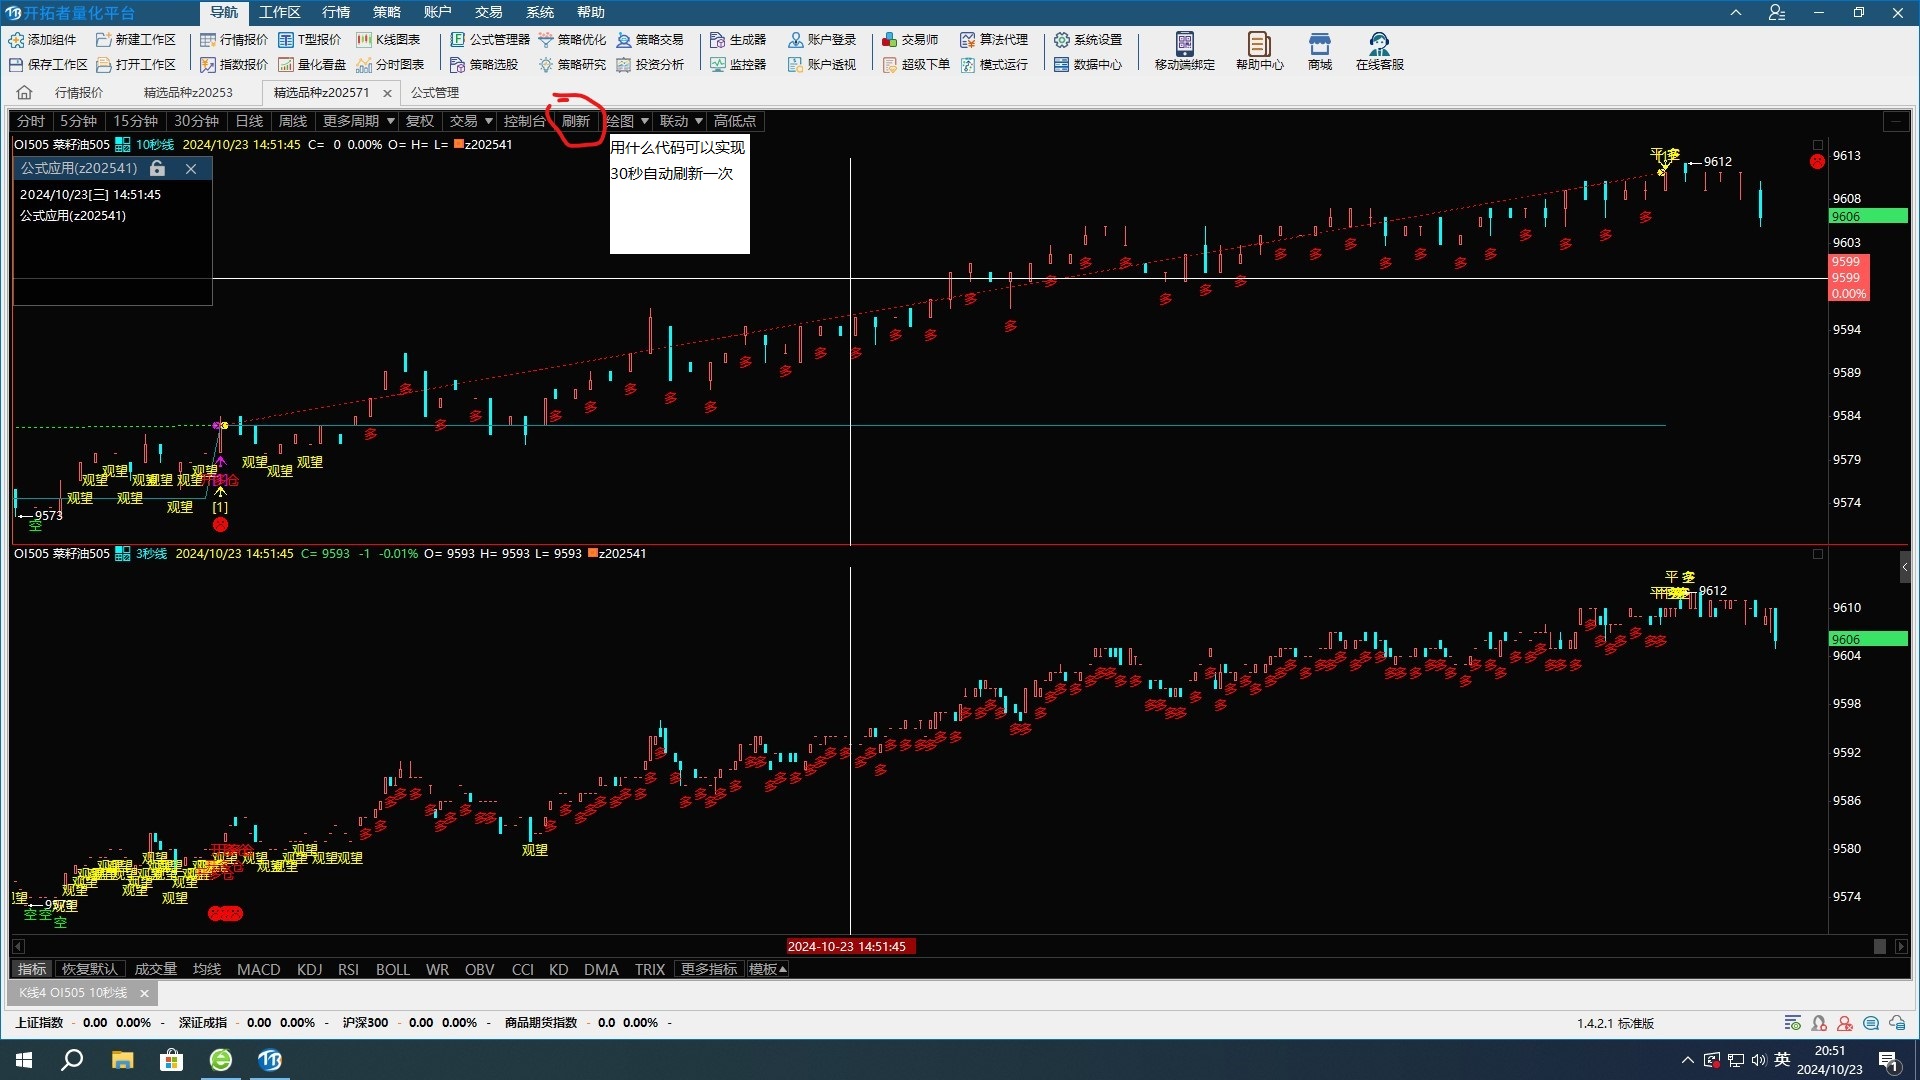Open 量化看盘 toolbar icon
The image size is (1920, 1080).
tap(286, 65)
